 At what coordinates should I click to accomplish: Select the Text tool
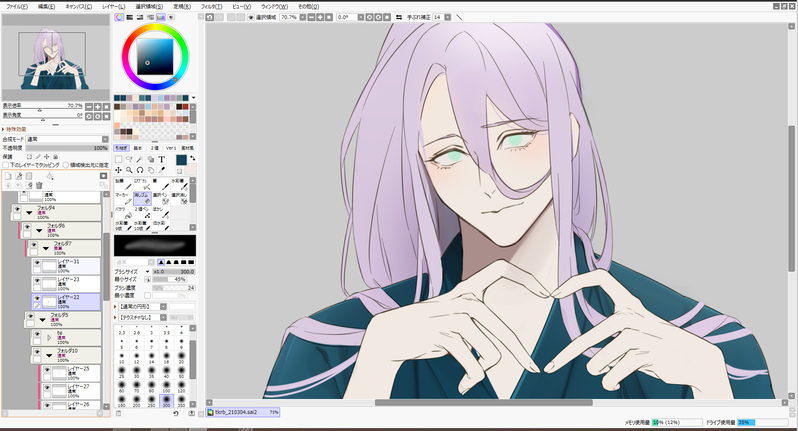(162, 159)
